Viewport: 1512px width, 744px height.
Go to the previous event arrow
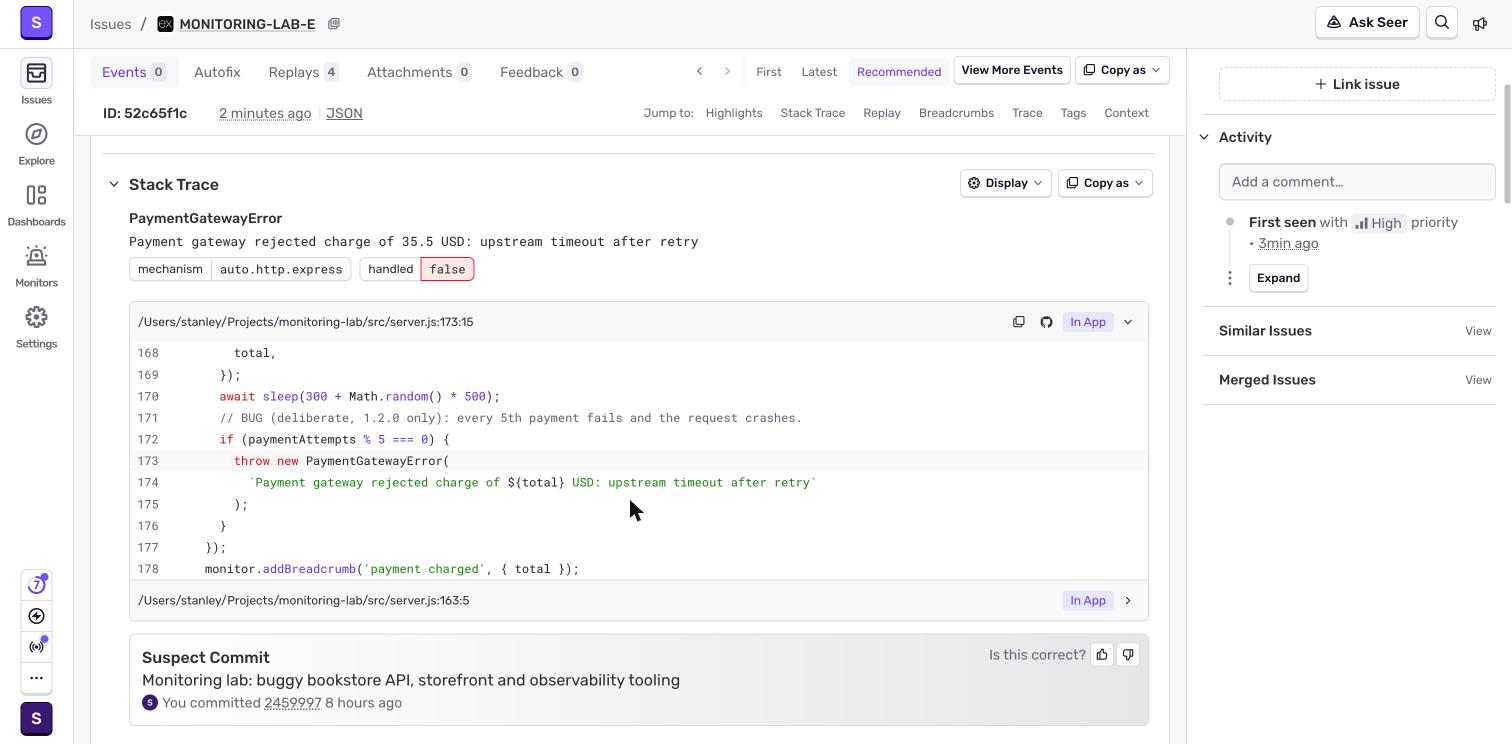coord(700,71)
